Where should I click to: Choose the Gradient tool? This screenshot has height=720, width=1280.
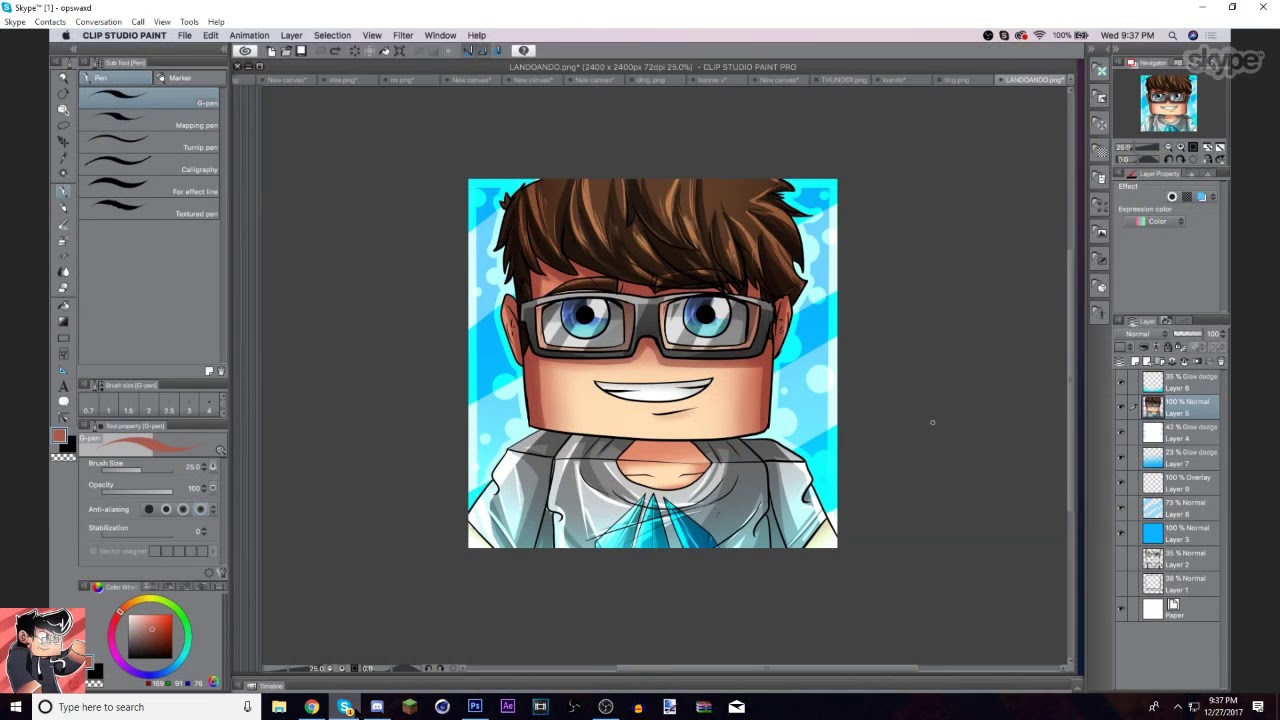click(63, 321)
